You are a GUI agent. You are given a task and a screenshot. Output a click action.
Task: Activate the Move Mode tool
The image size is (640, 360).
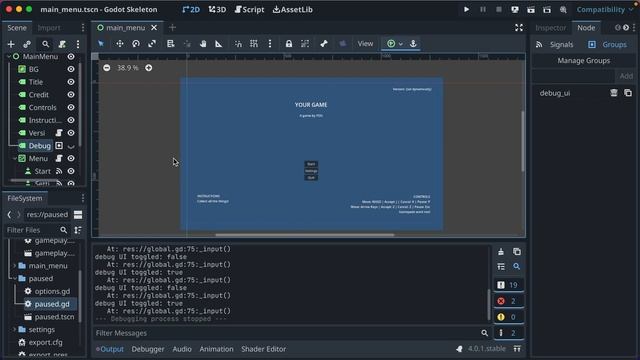click(120, 44)
